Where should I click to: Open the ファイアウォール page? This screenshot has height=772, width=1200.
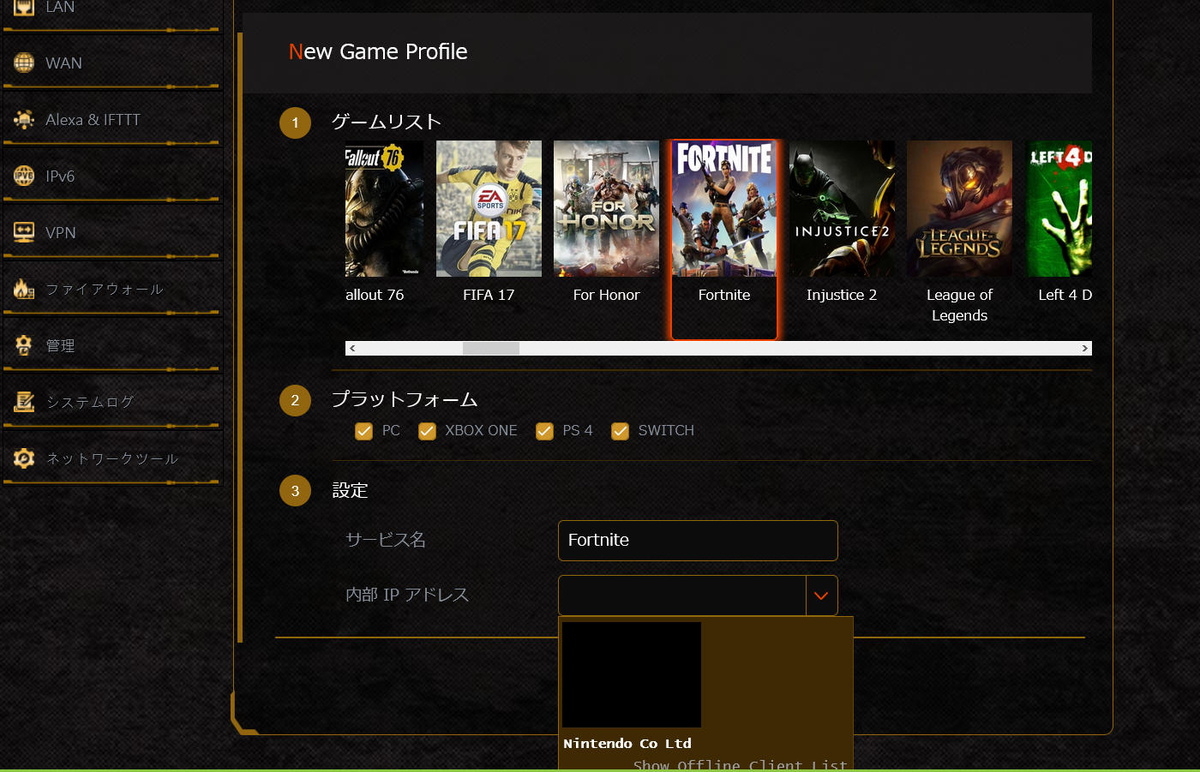pyautogui.click(x=110, y=289)
